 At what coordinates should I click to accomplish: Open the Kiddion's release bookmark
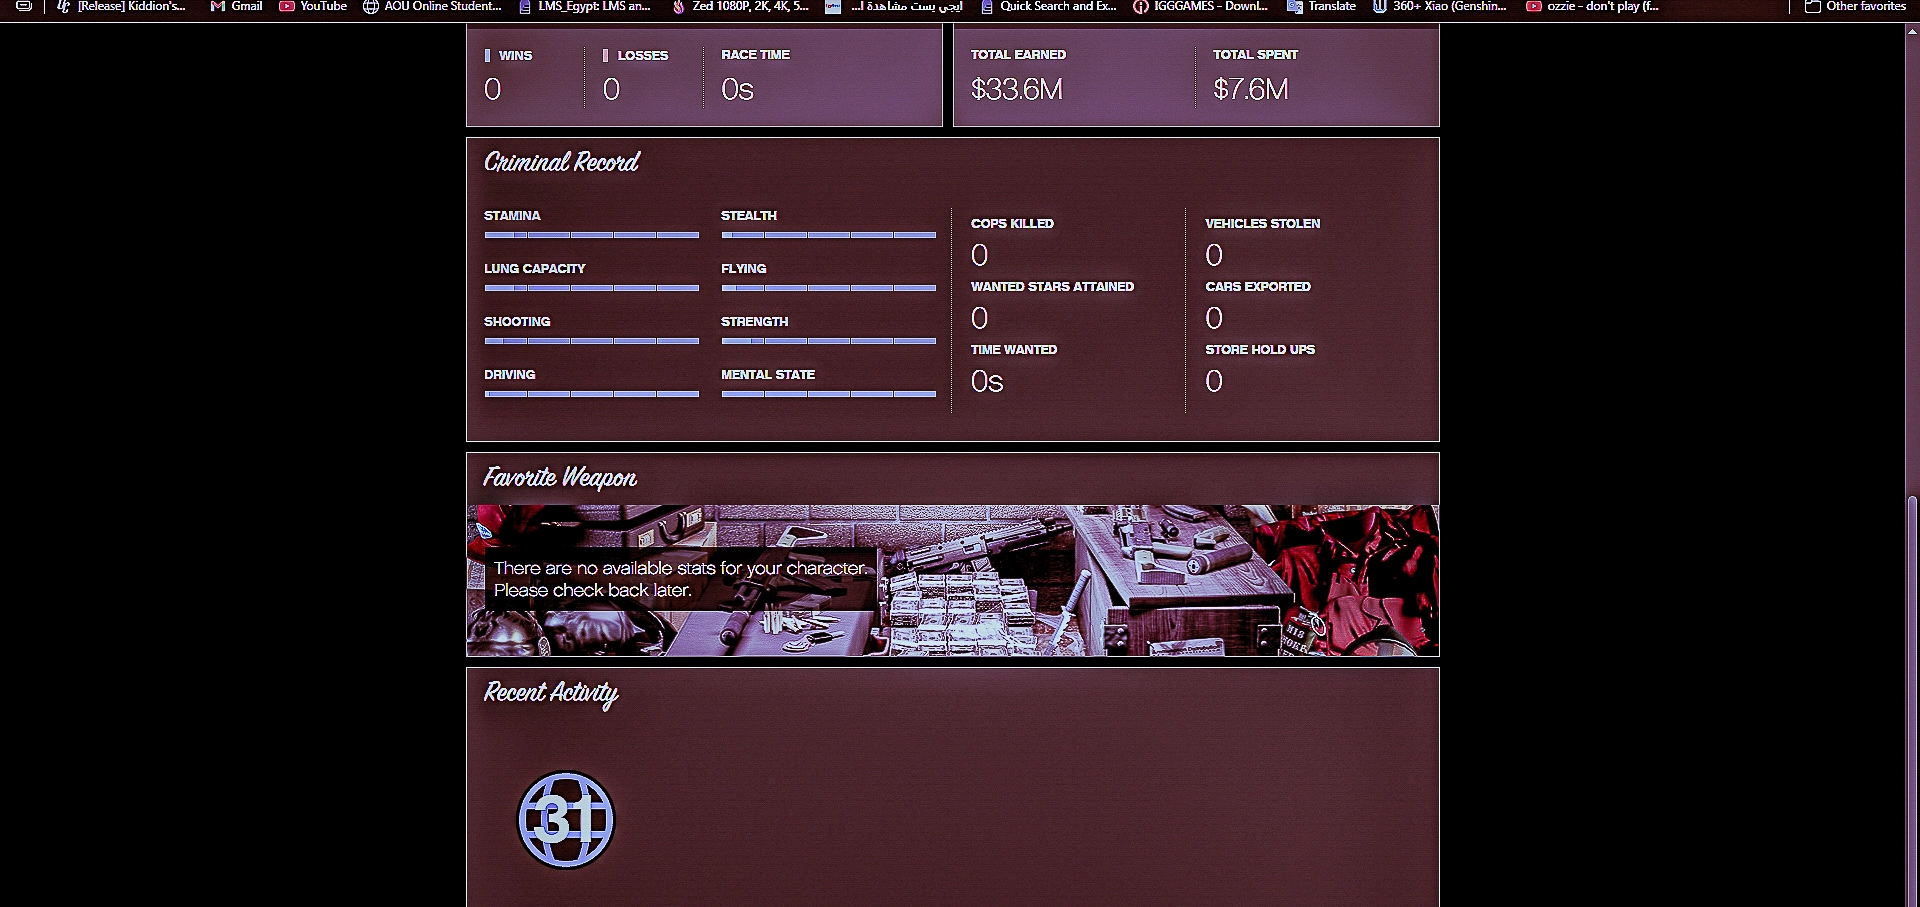(121, 6)
